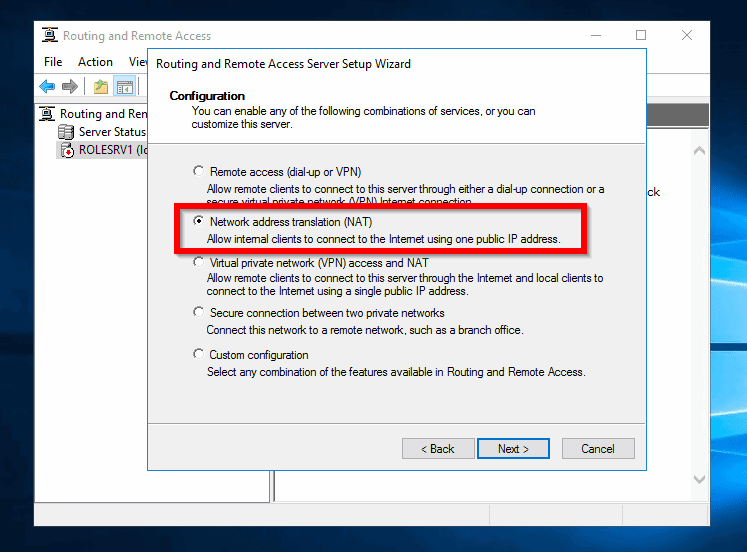This screenshot has width=747, height=552.
Task: Choose Secure connection between two private networks
Action: [198, 312]
